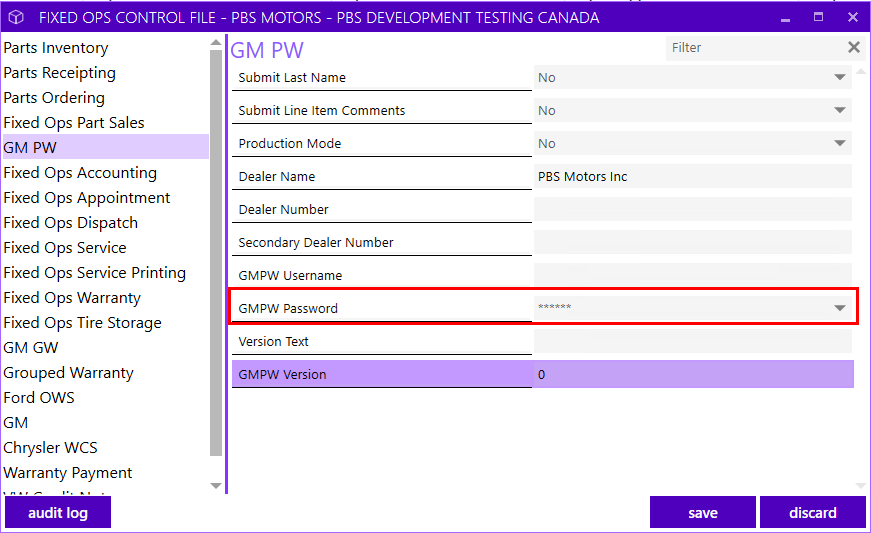Open the GMPW Password dropdown arrow

(840, 308)
